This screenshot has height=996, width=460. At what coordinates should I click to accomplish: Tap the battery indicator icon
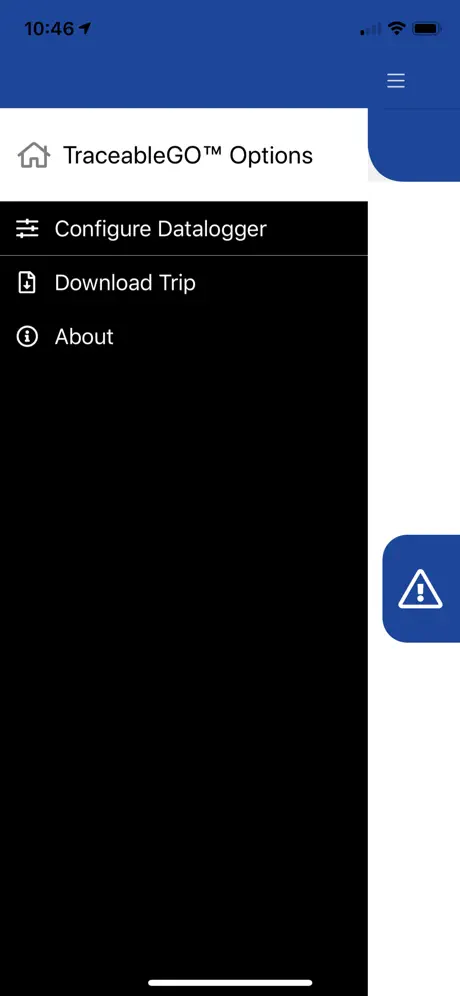pos(427,29)
